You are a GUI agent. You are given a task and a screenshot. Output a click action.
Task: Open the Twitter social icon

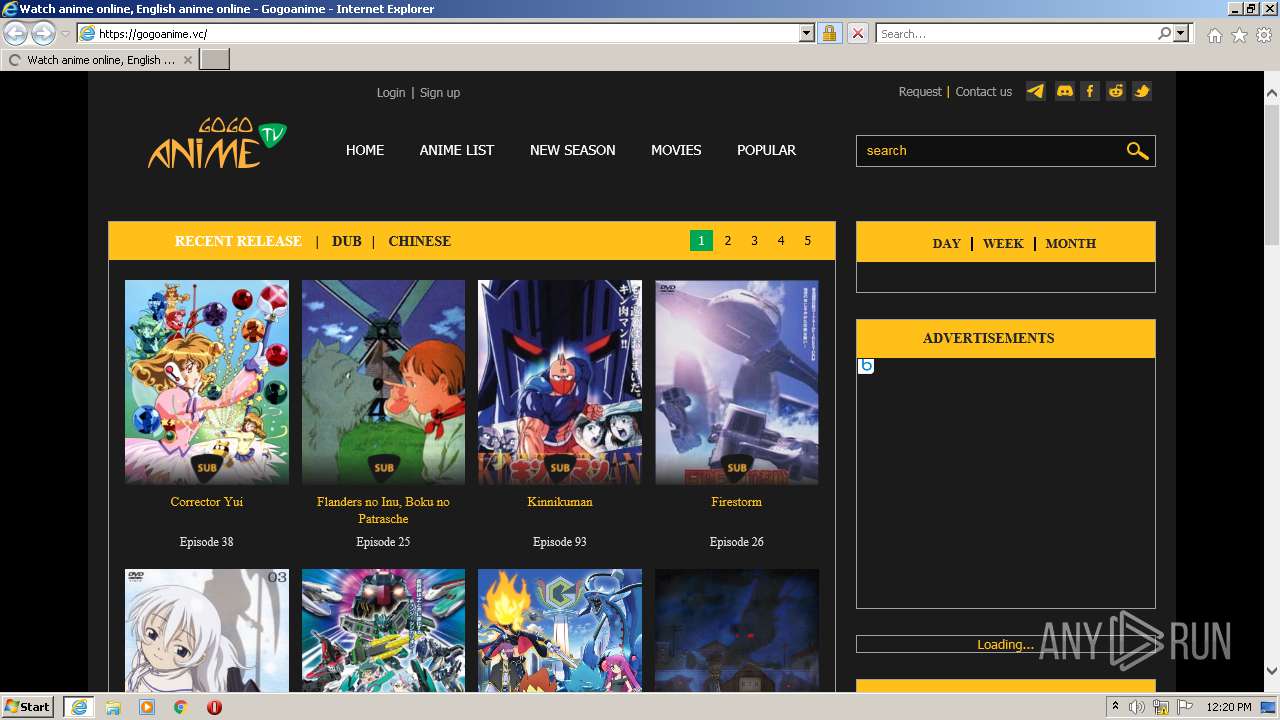click(1142, 91)
